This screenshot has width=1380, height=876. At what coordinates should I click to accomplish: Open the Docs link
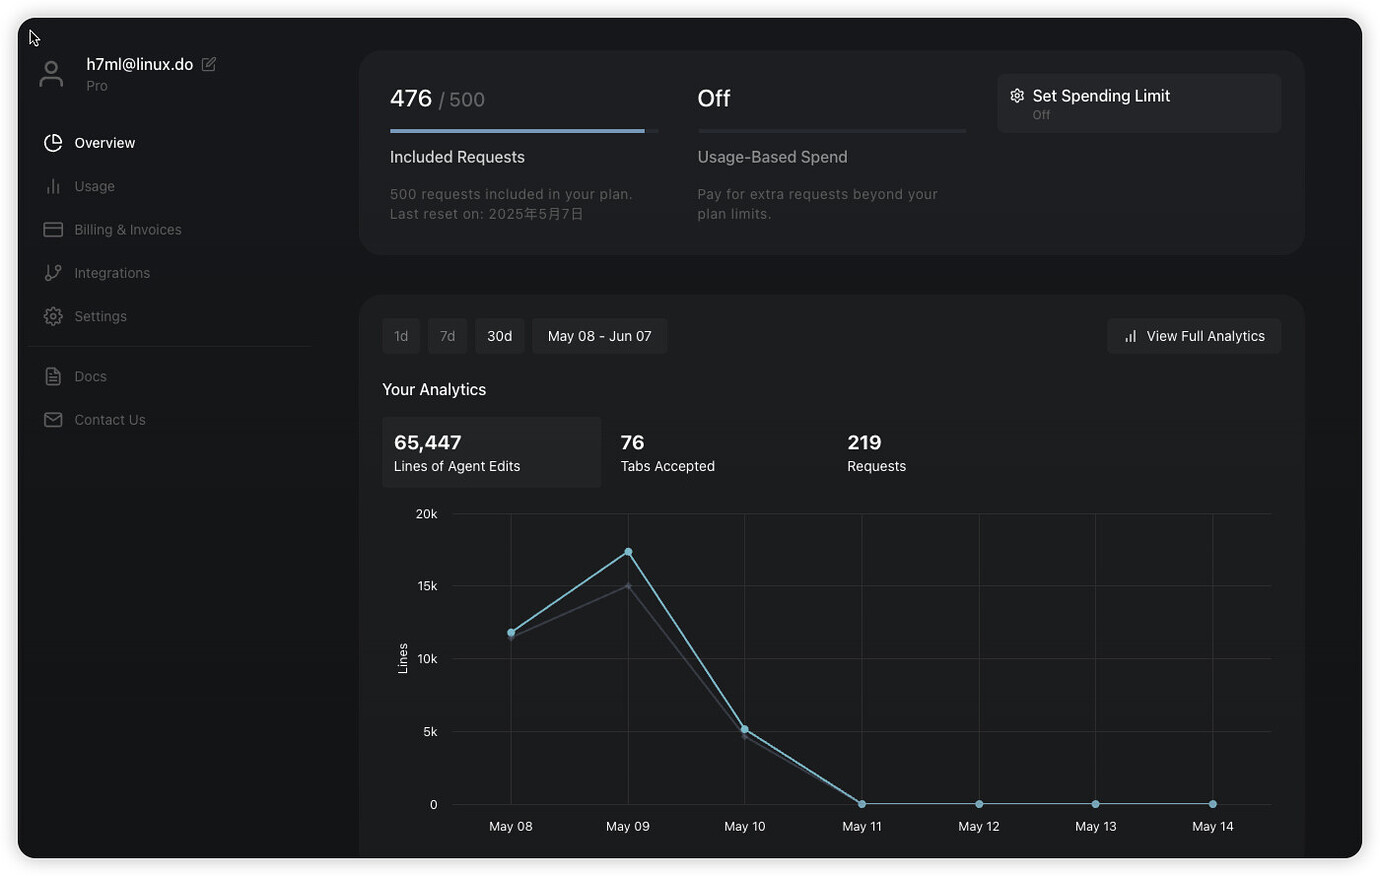coord(90,376)
